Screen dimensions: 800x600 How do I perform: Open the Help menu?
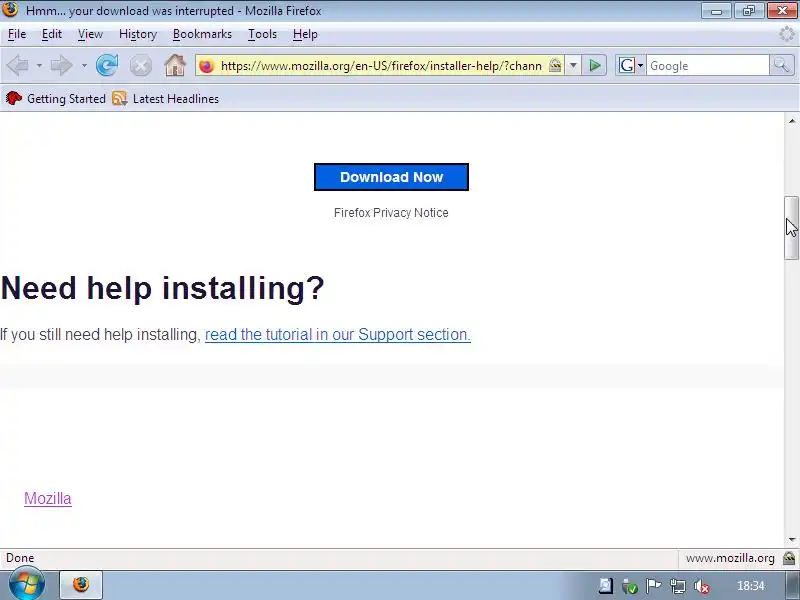(x=305, y=34)
